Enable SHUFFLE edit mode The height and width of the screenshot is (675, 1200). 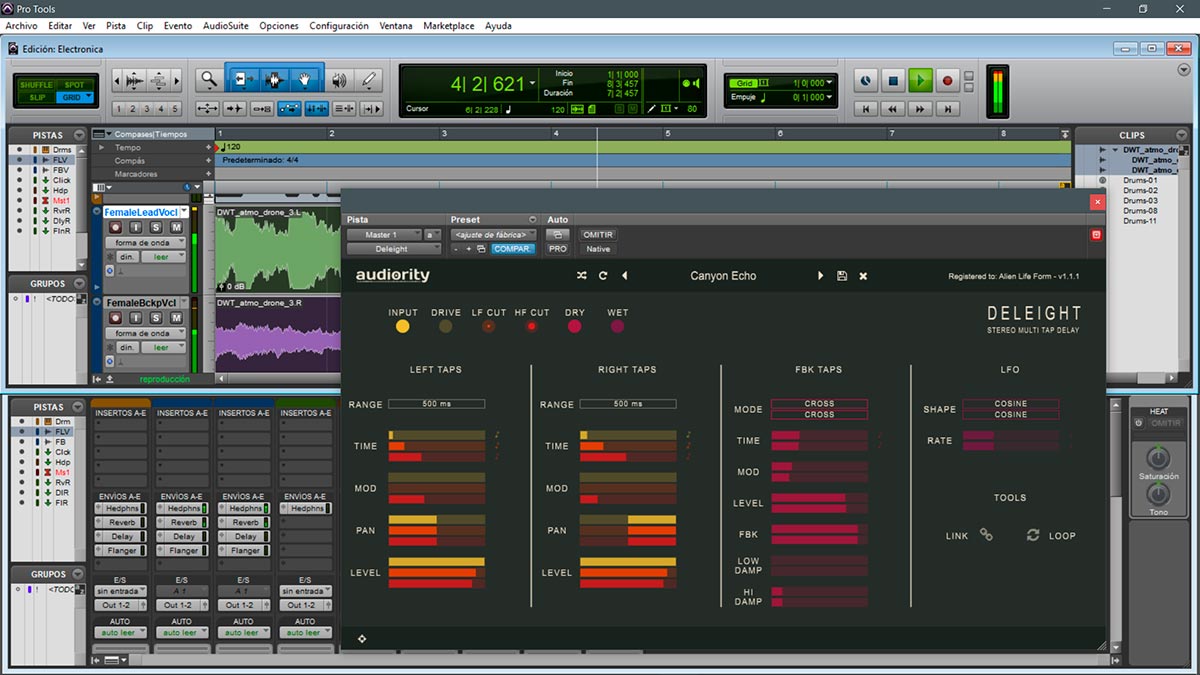click(x=37, y=85)
